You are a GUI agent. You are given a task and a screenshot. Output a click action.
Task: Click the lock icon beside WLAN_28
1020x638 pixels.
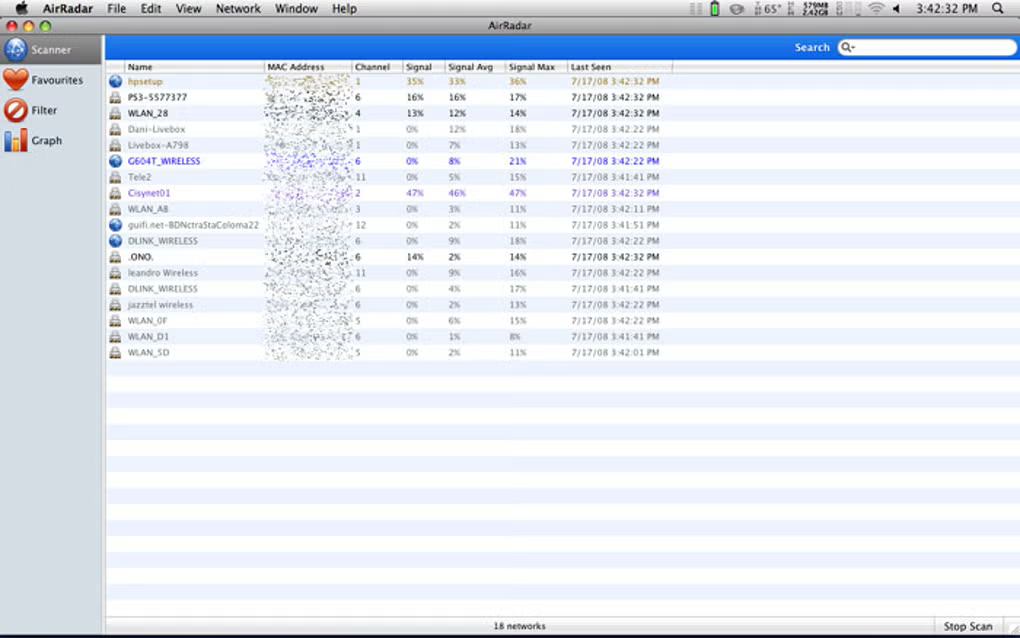pyautogui.click(x=115, y=113)
